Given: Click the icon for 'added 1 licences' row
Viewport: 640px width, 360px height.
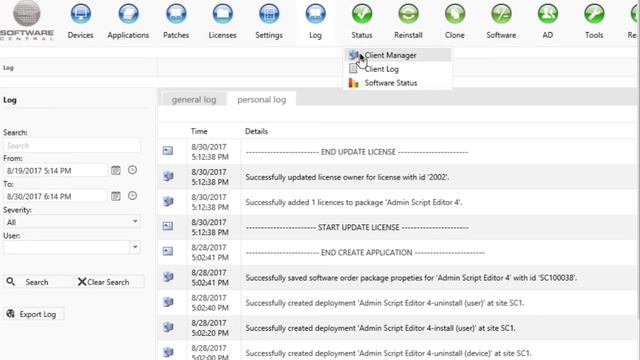Looking at the screenshot, I should coord(168,201).
